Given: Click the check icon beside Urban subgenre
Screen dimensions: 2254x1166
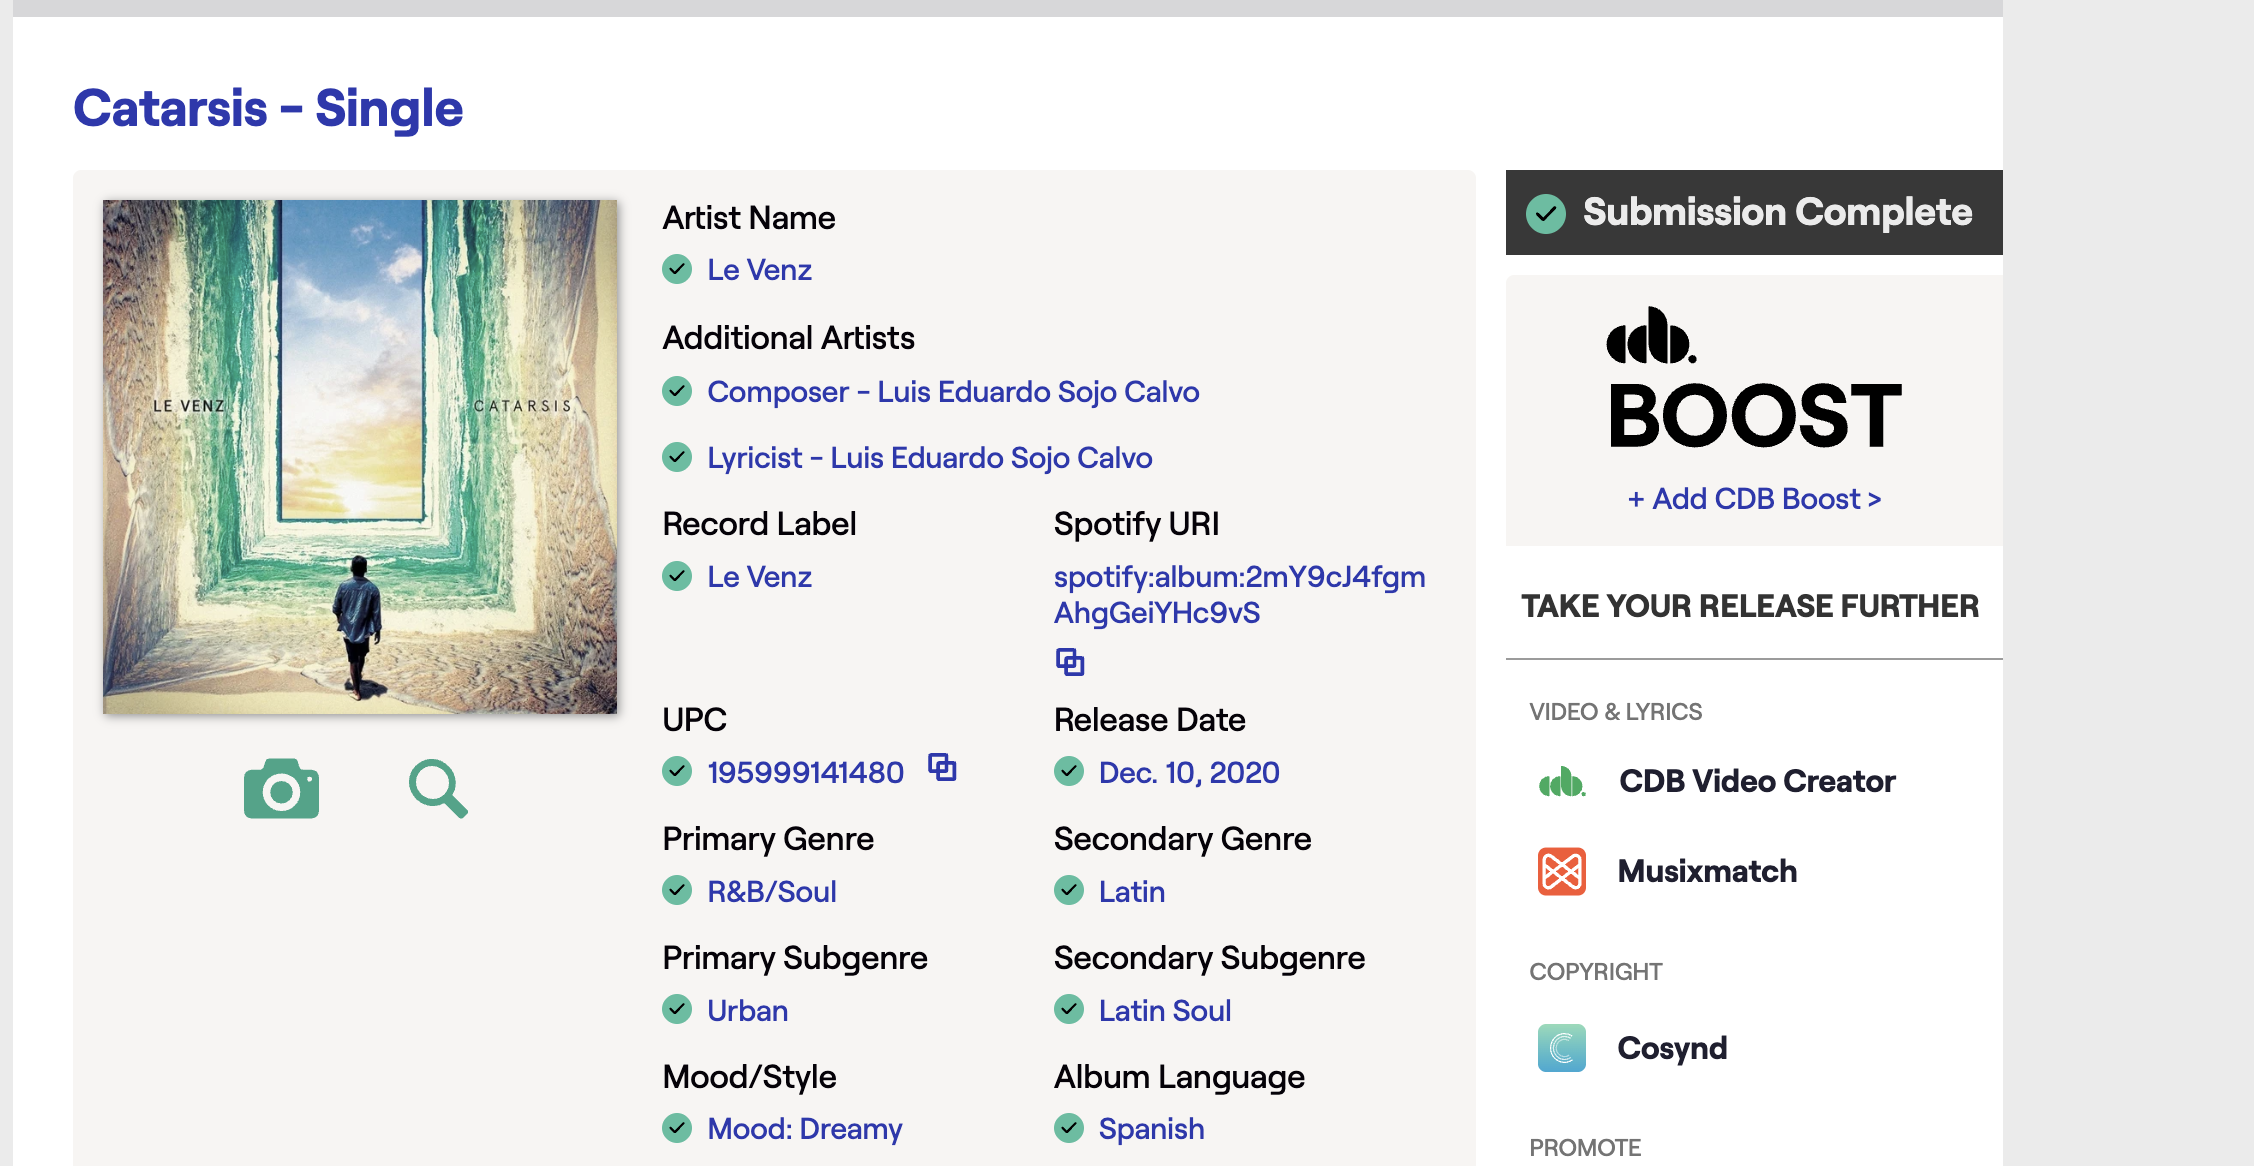Looking at the screenshot, I should [x=677, y=1009].
